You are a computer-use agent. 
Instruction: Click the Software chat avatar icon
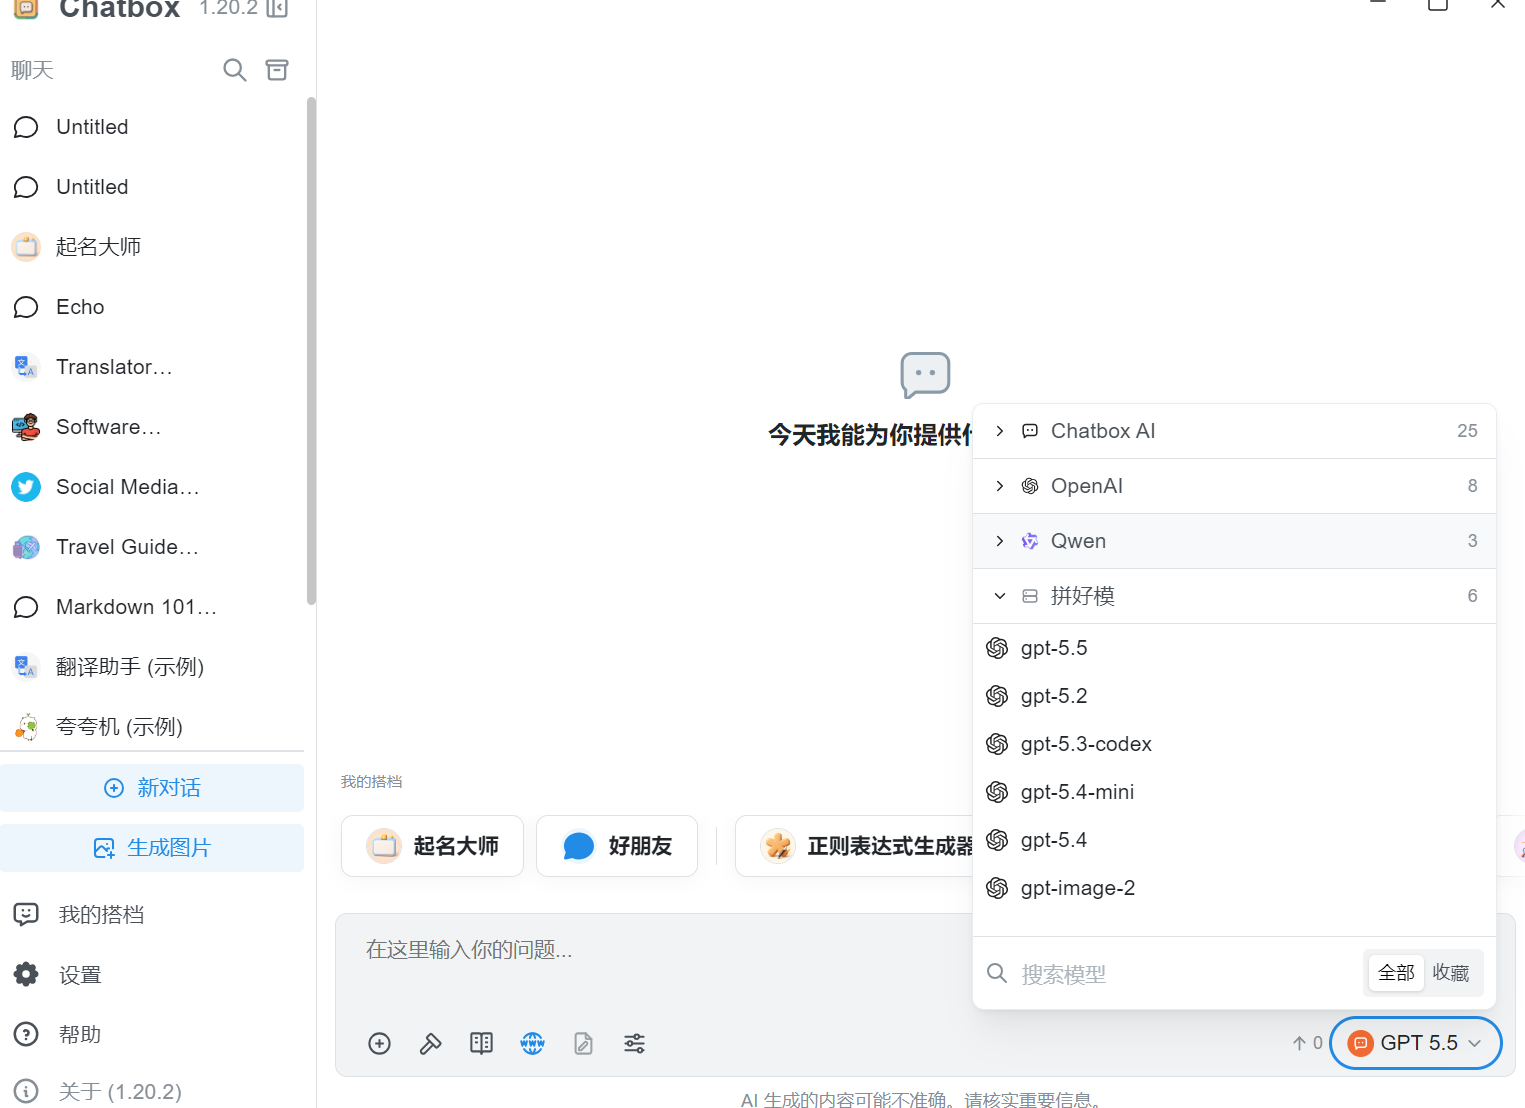tap(26, 427)
